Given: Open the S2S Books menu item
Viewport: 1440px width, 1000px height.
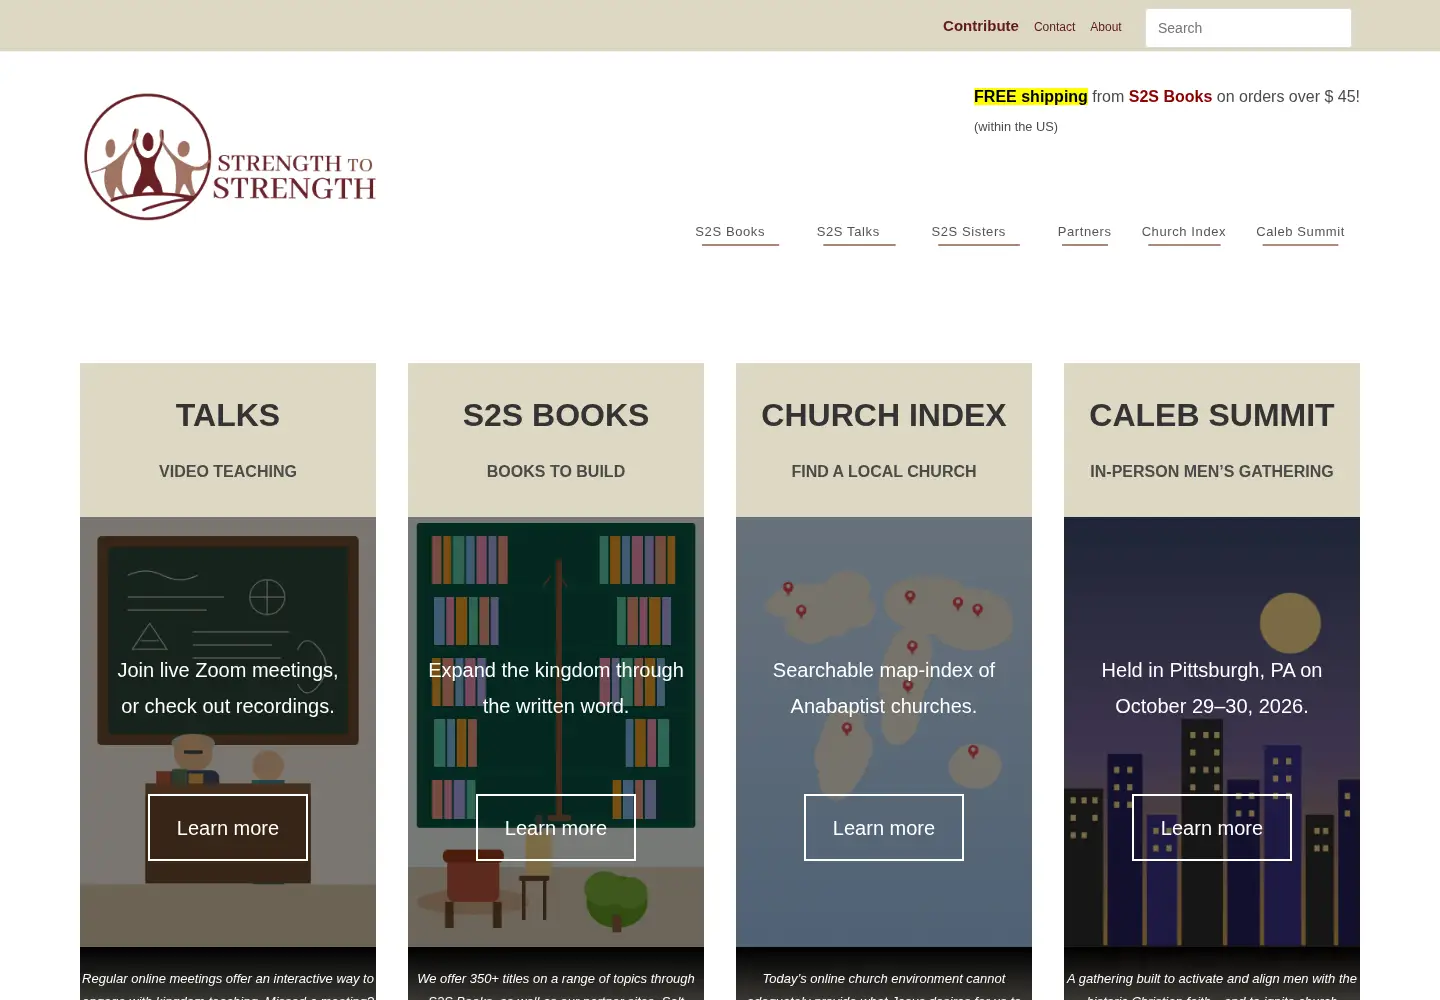Looking at the screenshot, I should (730, 232).
